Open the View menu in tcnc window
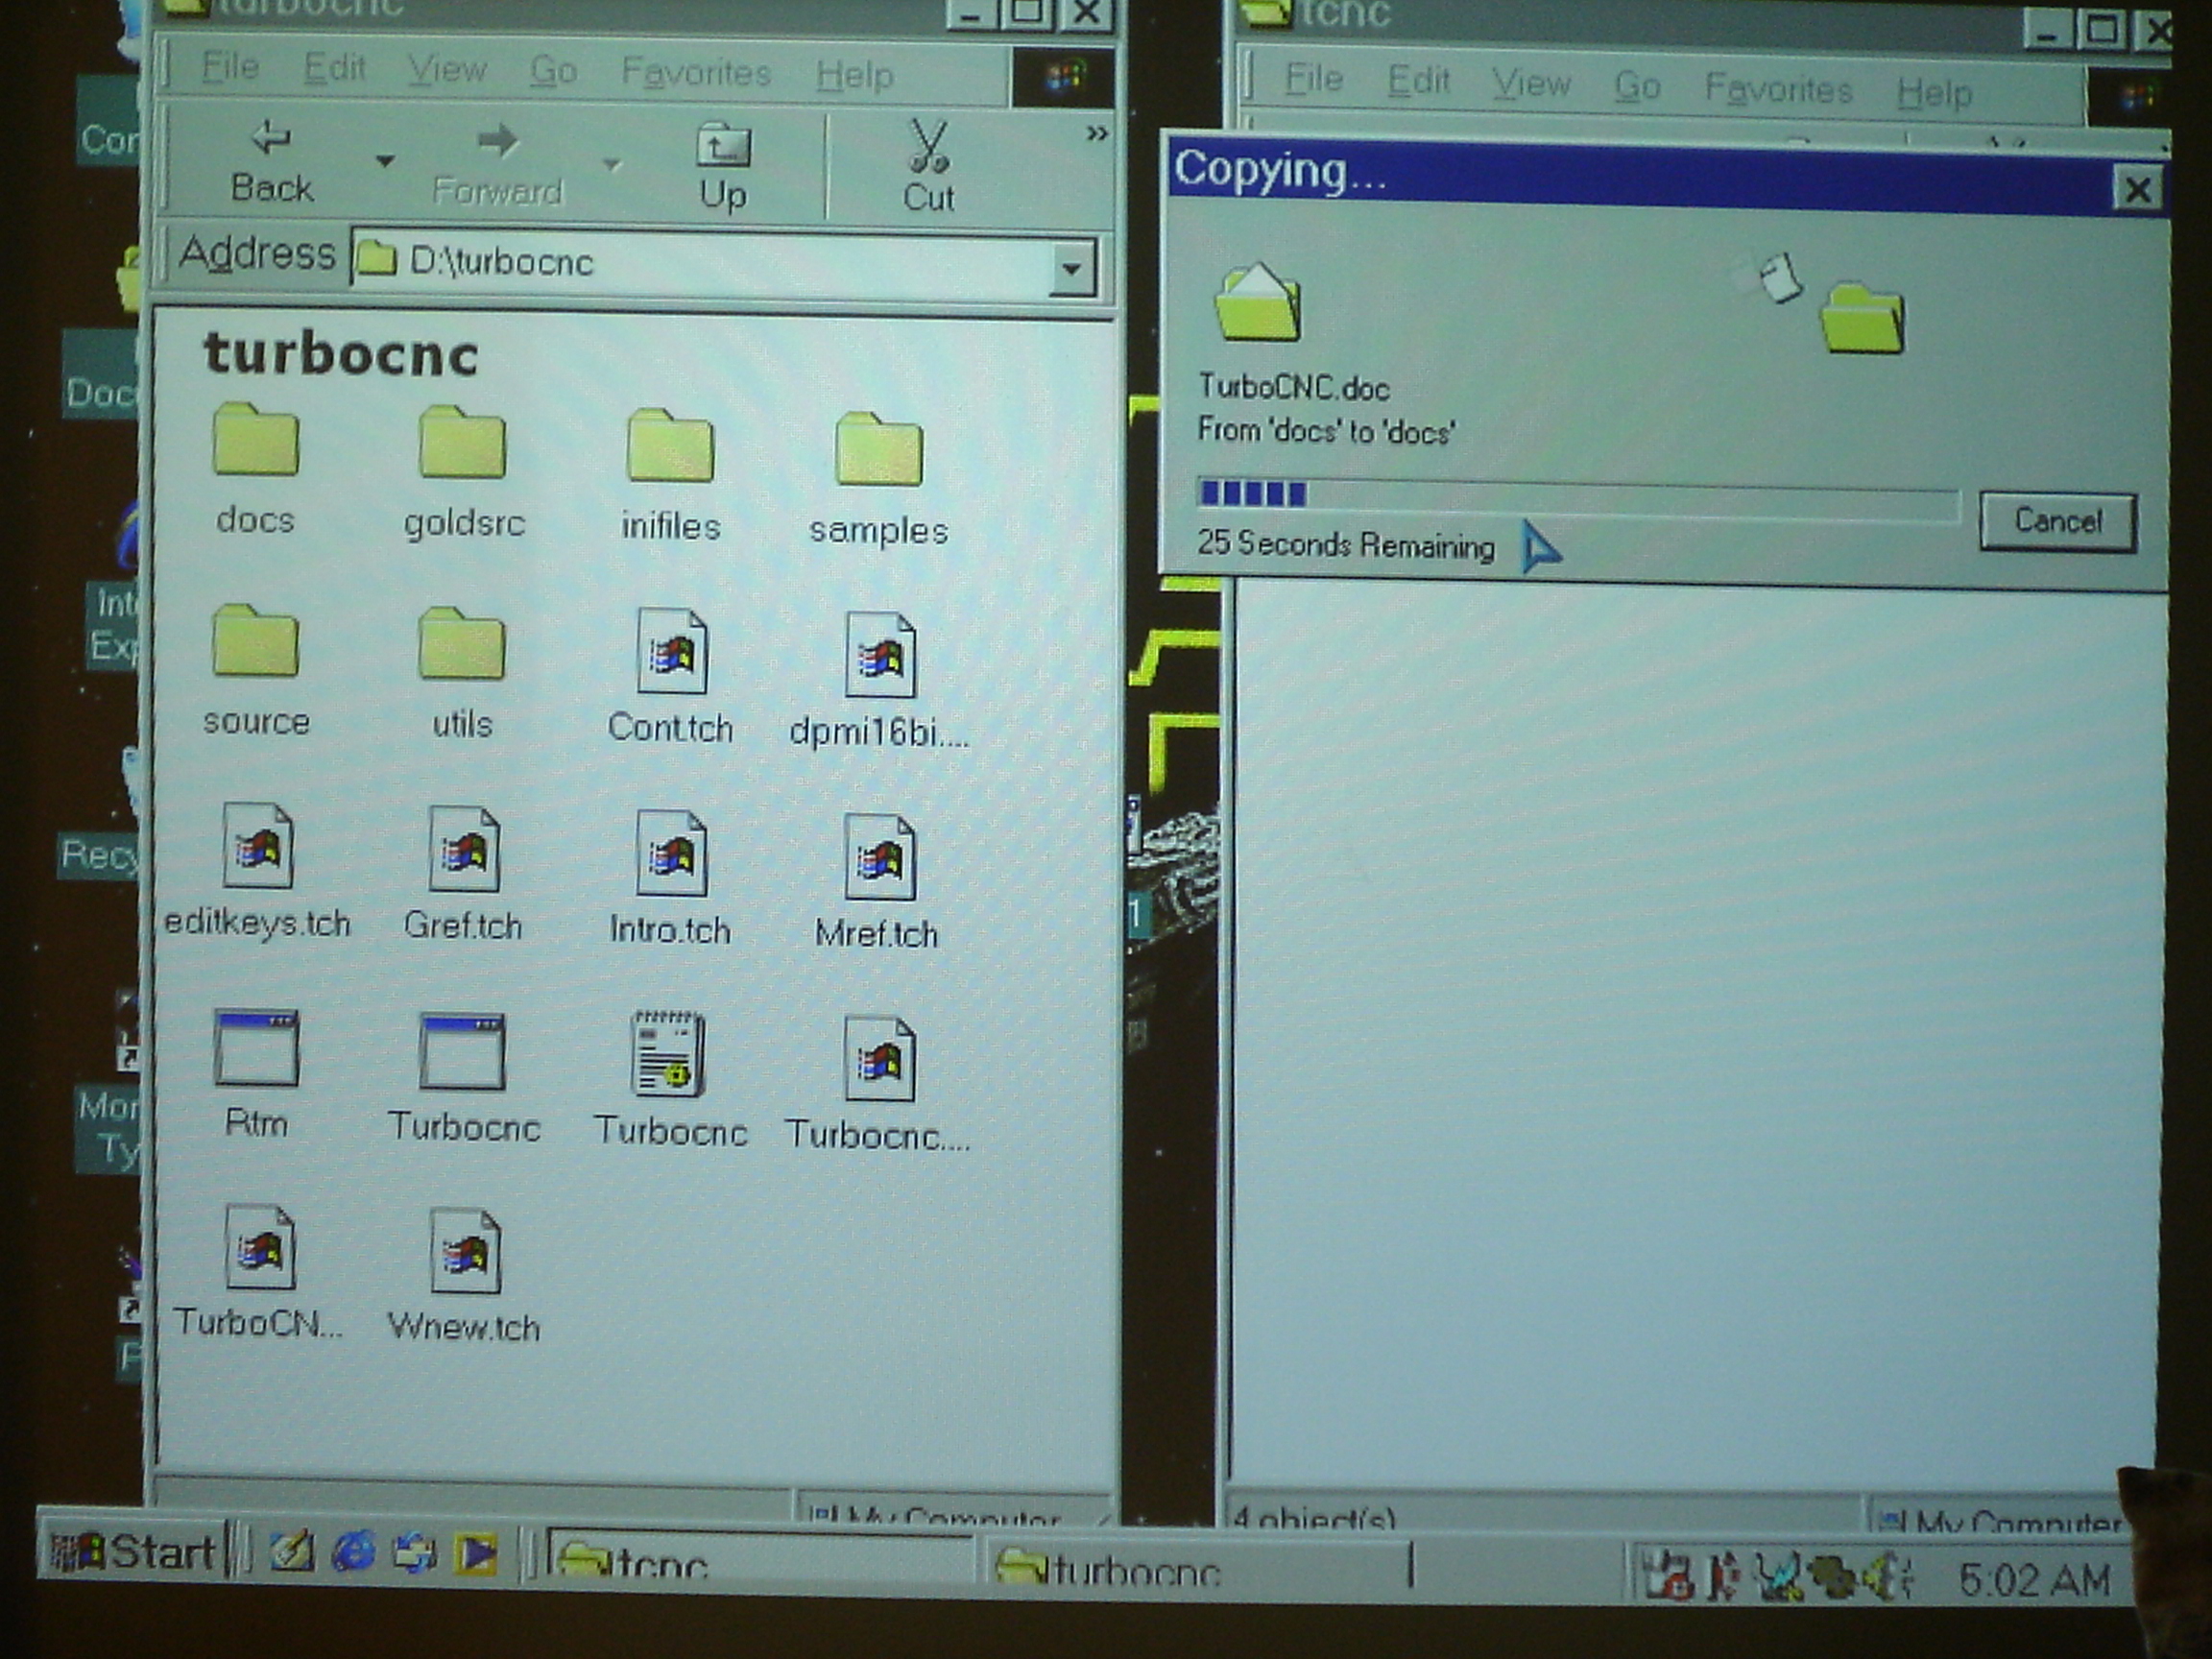The image size is (2212, 1659). pos(1530,84)
